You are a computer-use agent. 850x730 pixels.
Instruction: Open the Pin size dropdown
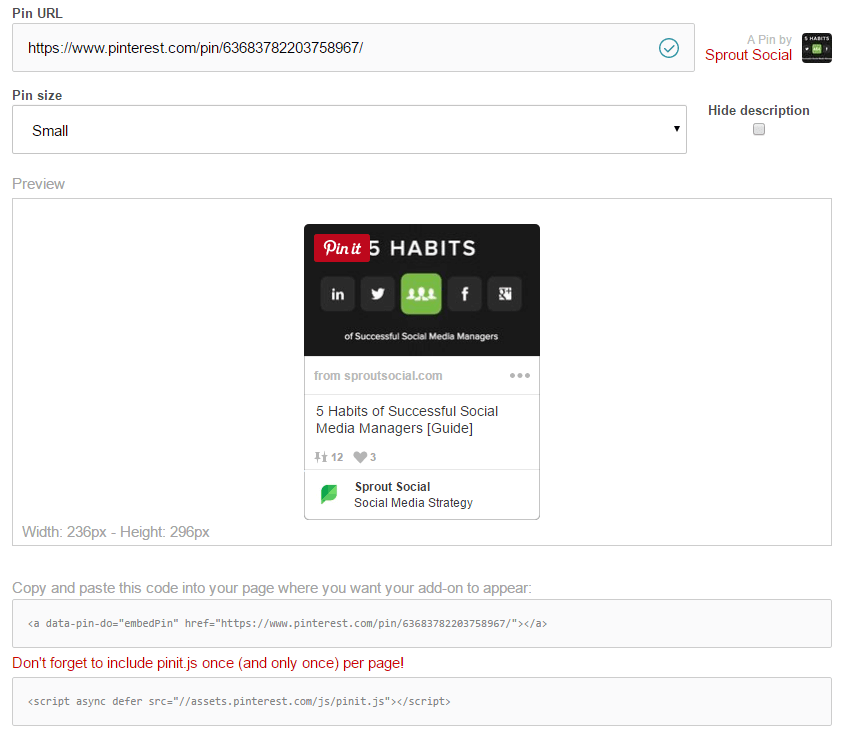click(x=350, y=130)
